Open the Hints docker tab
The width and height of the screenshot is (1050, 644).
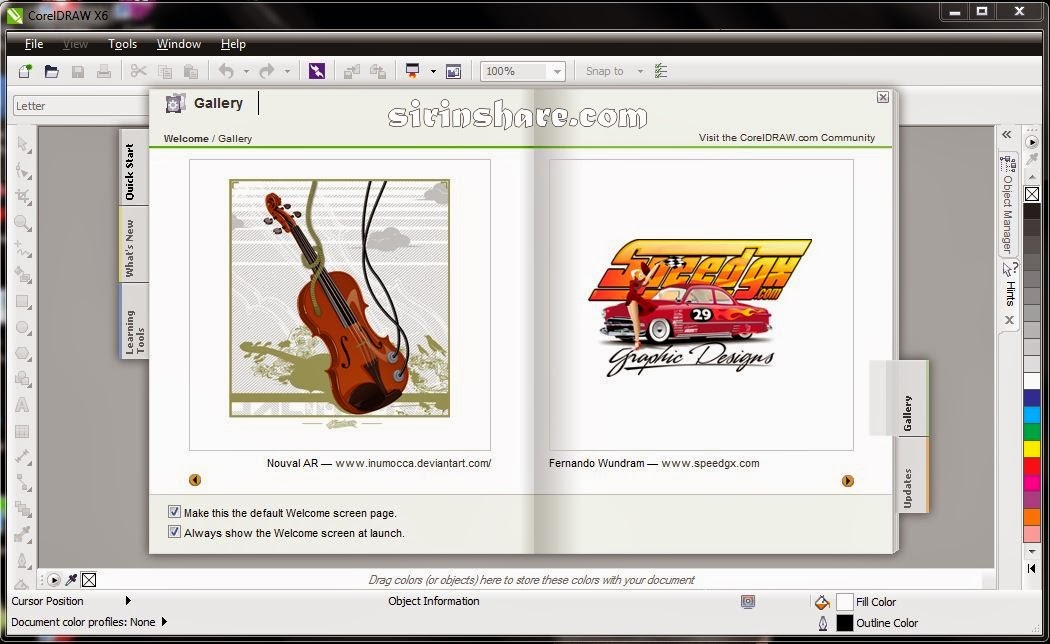(x=1008, y=285)
